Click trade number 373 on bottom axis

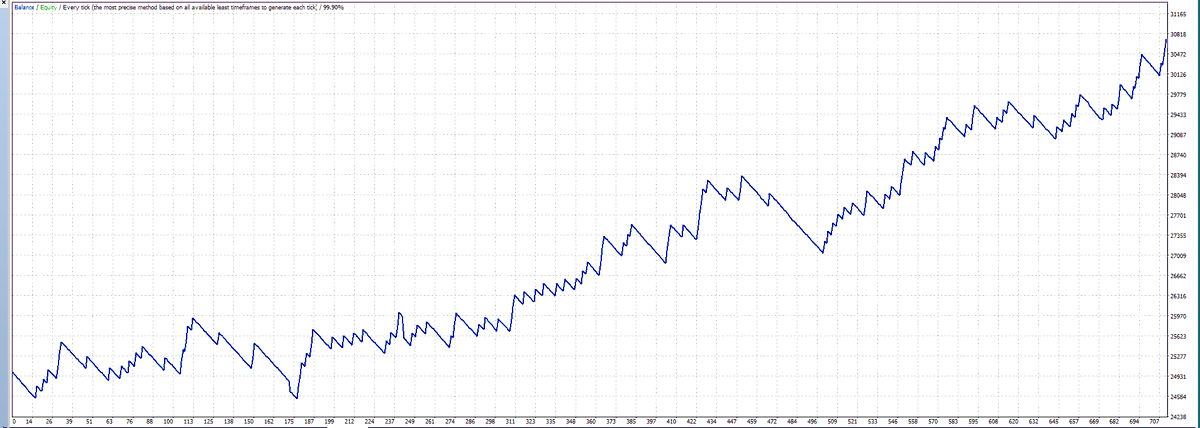tap(611, 422)
